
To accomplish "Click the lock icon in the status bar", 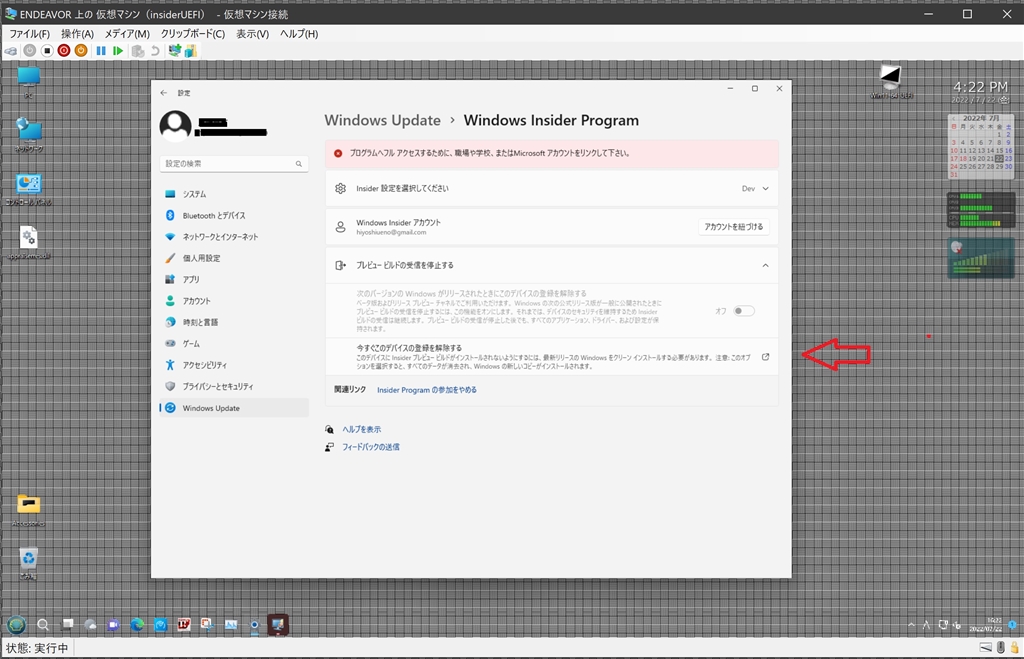I will (x=1014, y=648).
